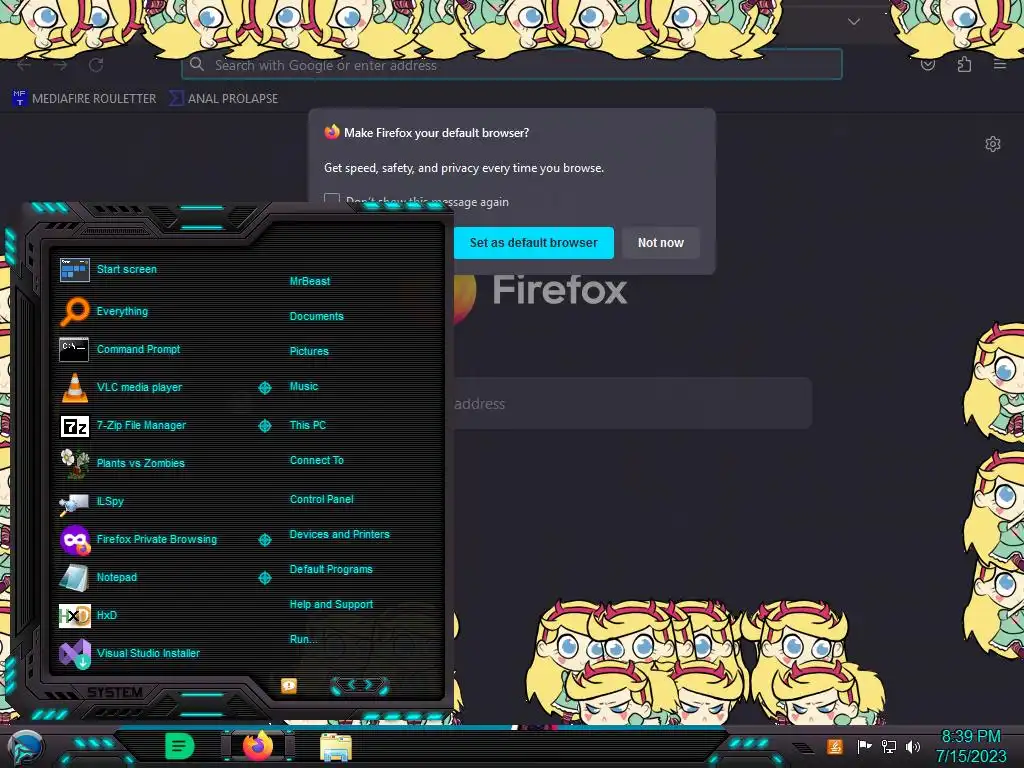Viewport: 1024px width, 768px height.
Task: Dismiss with Not now button
Action: (x=660, y=243)
